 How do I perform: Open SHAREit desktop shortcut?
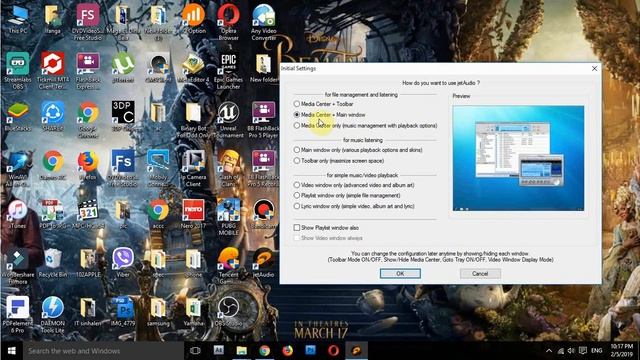click(x=53, y=116)
